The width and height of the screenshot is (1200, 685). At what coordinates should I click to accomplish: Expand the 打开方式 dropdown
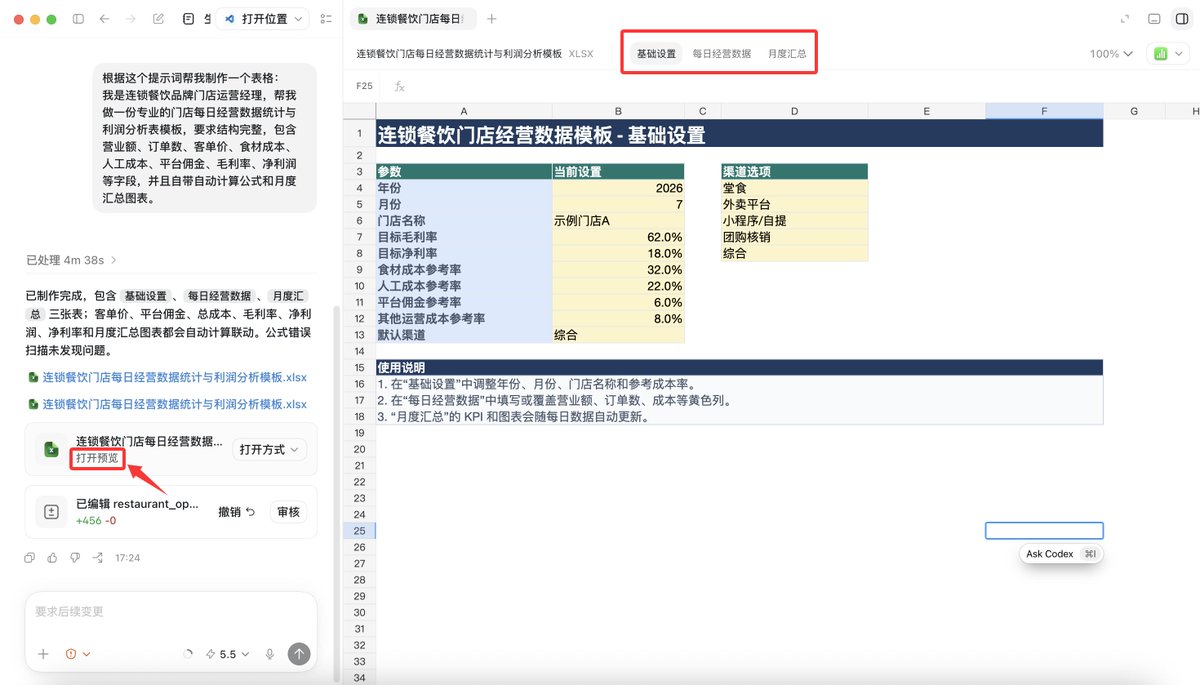(269, 450)
